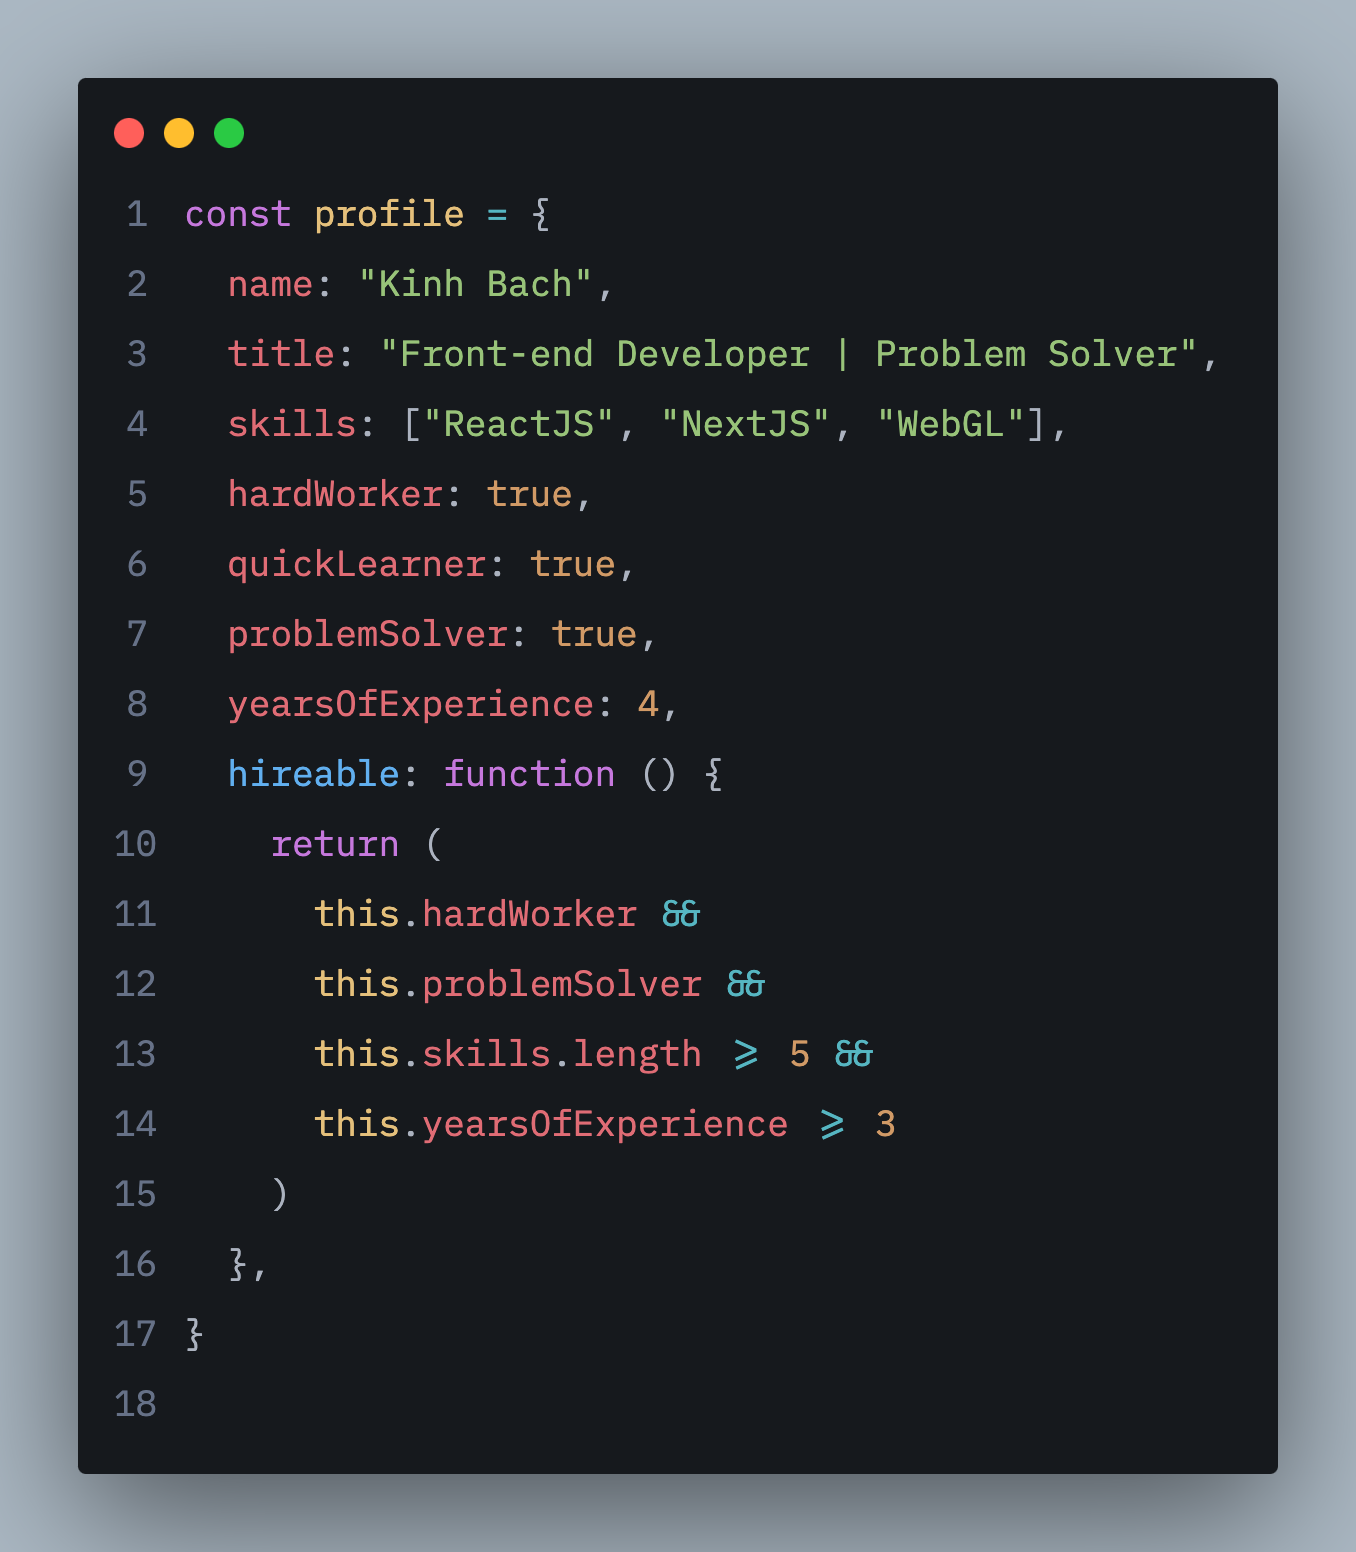Click the number 5 on line 13
This screenshot has width=1356, height=1552.
coord(799,1054)
